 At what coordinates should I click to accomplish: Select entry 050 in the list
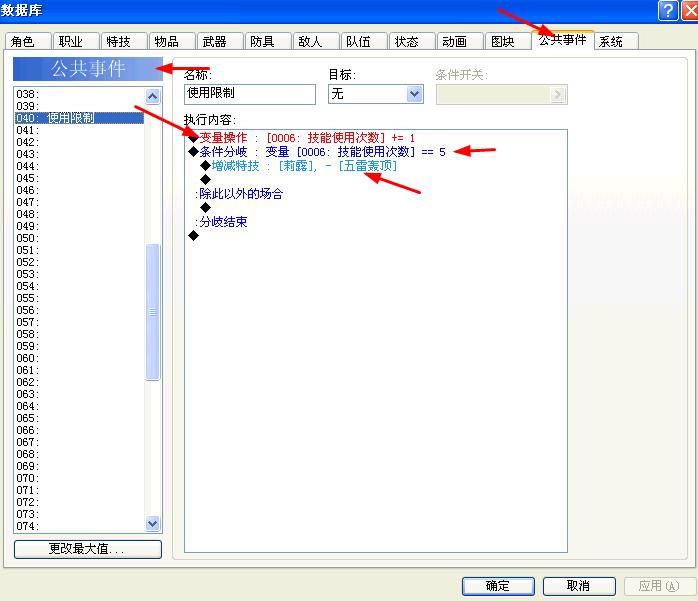(79, 238)
